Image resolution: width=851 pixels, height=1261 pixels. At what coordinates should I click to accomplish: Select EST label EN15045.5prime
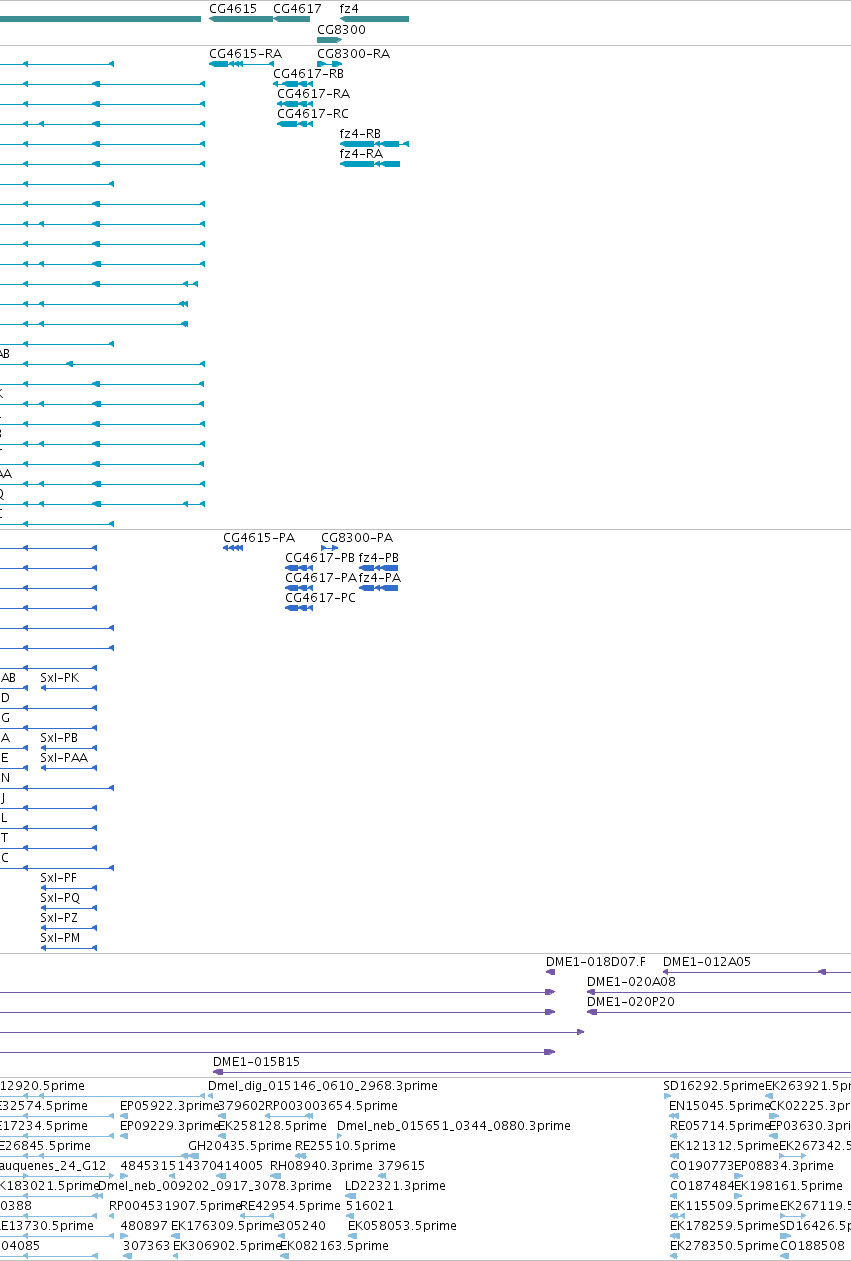click(x=720, y=1106)
